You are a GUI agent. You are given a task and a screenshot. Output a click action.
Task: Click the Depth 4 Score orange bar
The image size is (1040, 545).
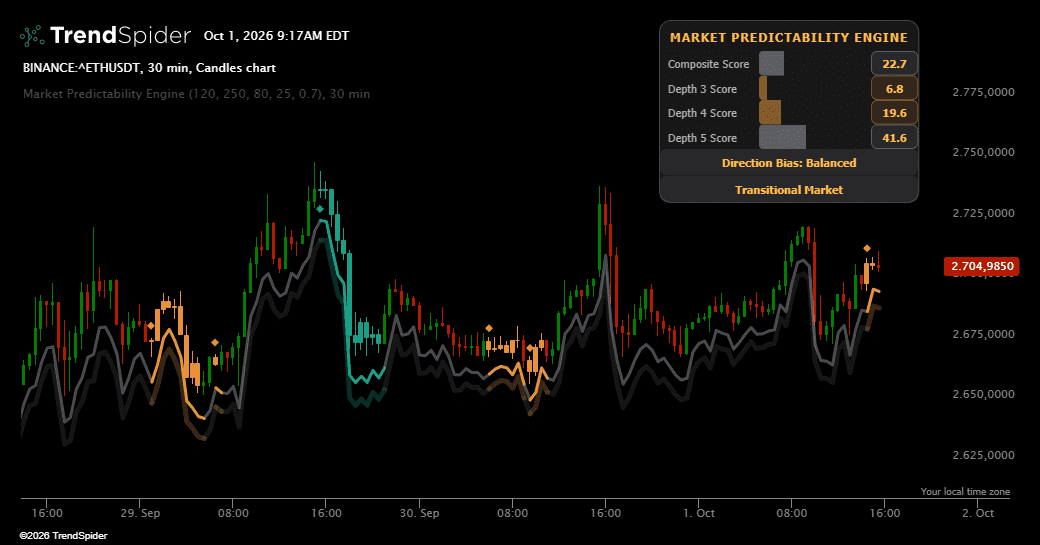coord(770,113)
